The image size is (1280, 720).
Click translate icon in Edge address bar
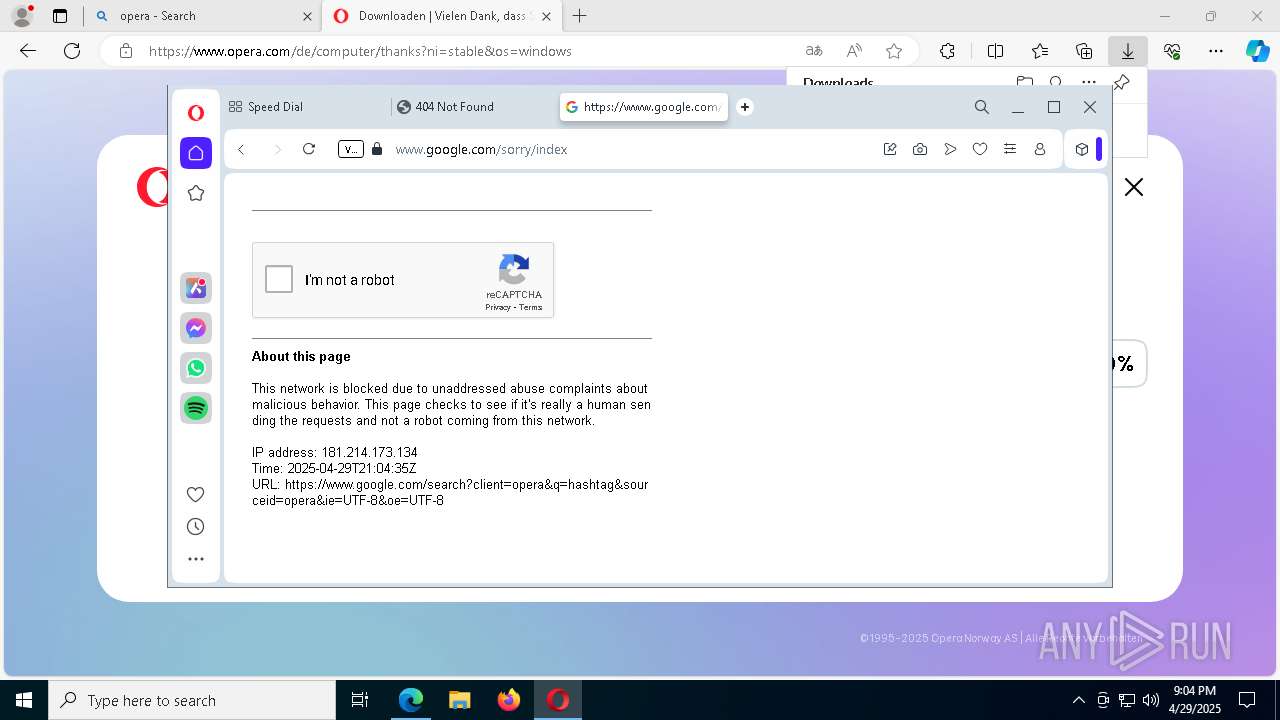pyautogui.click(x=814, y=51)
